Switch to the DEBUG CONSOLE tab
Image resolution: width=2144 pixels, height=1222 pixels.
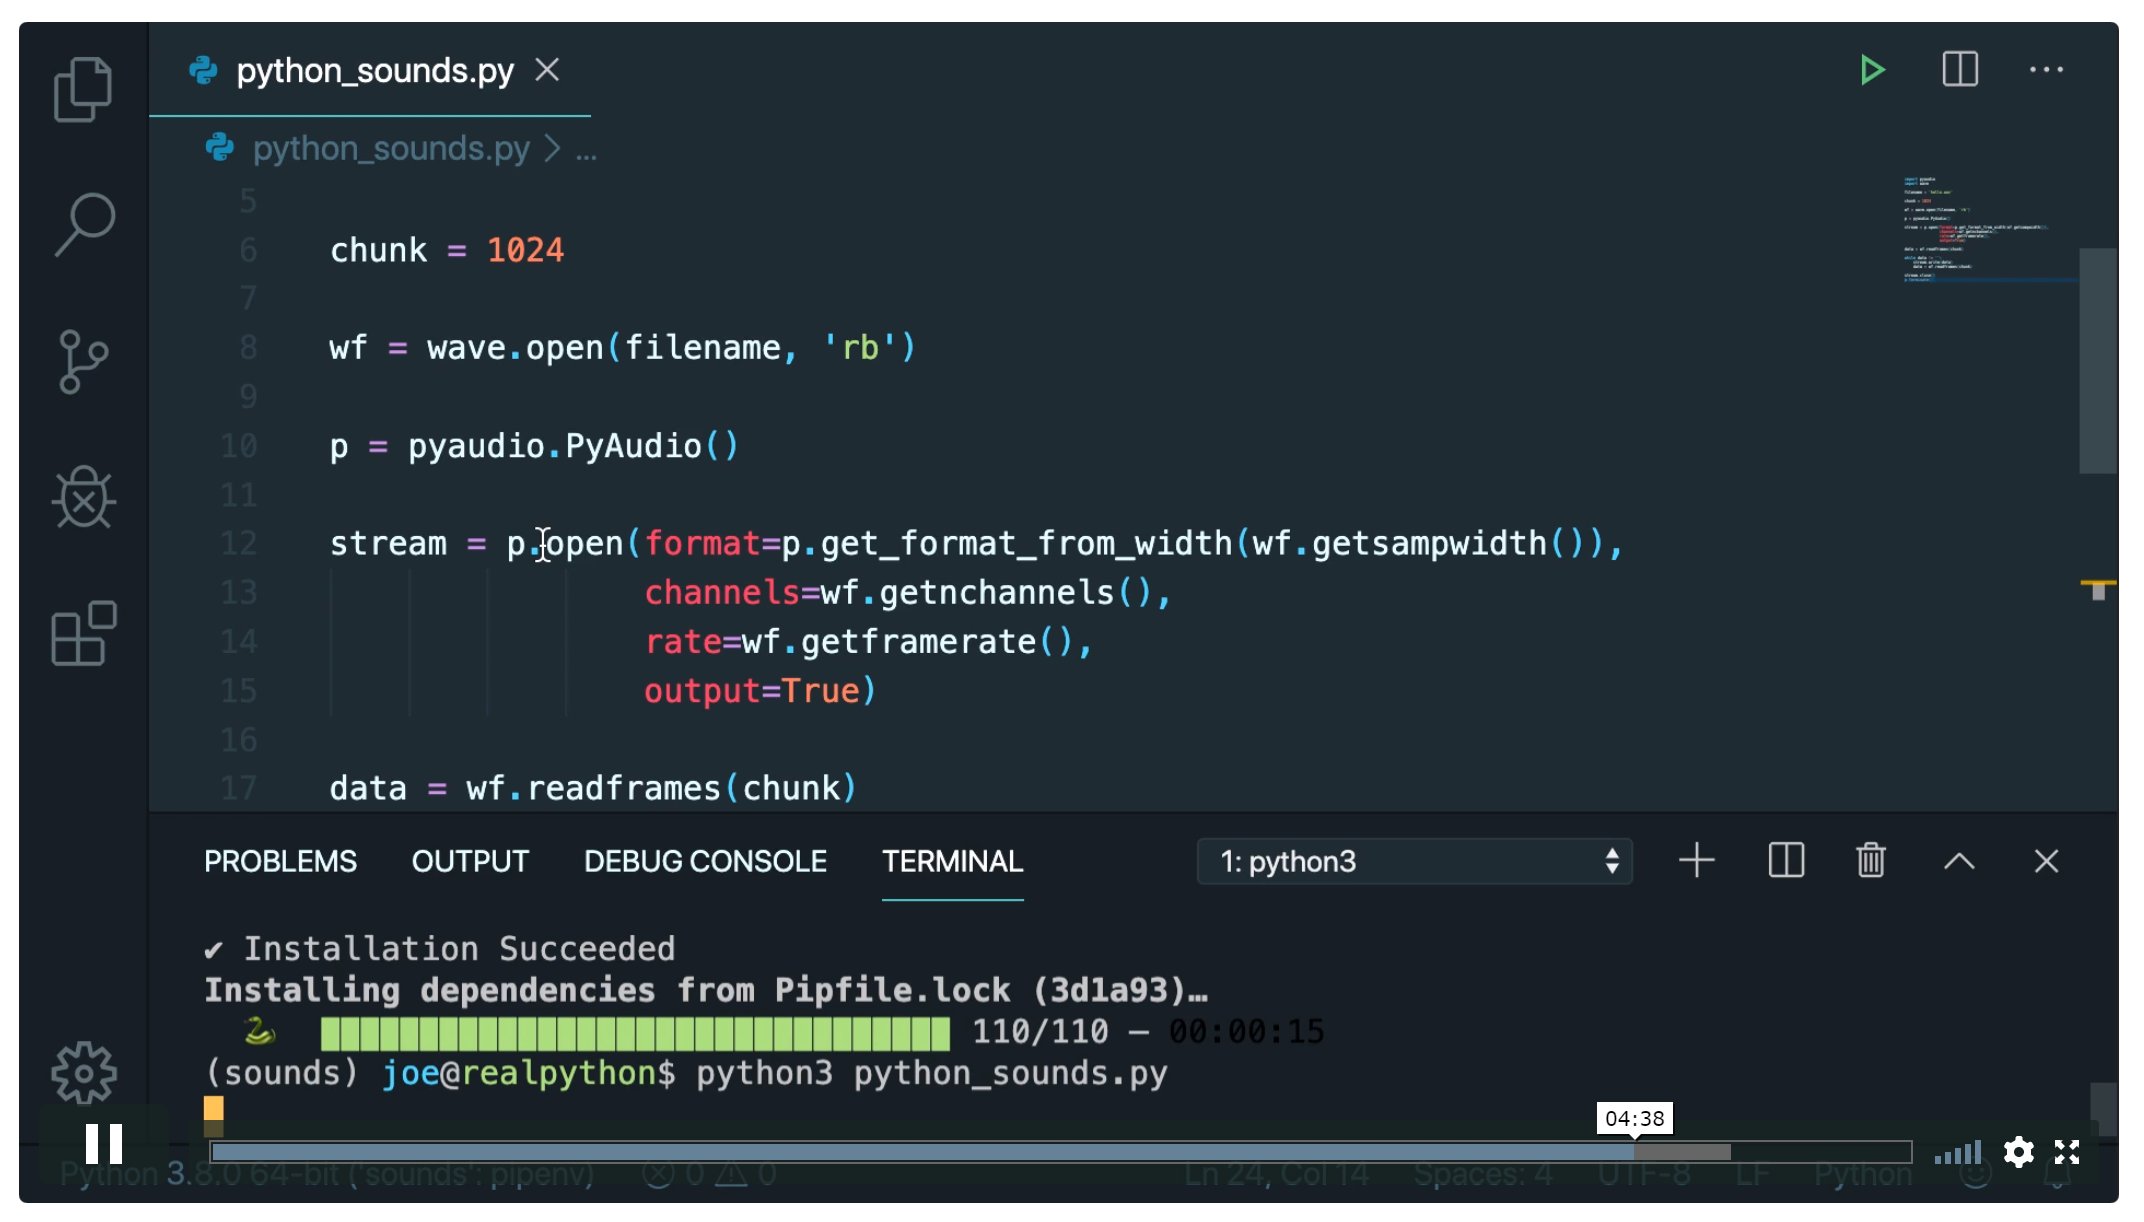tap(705, 861)
